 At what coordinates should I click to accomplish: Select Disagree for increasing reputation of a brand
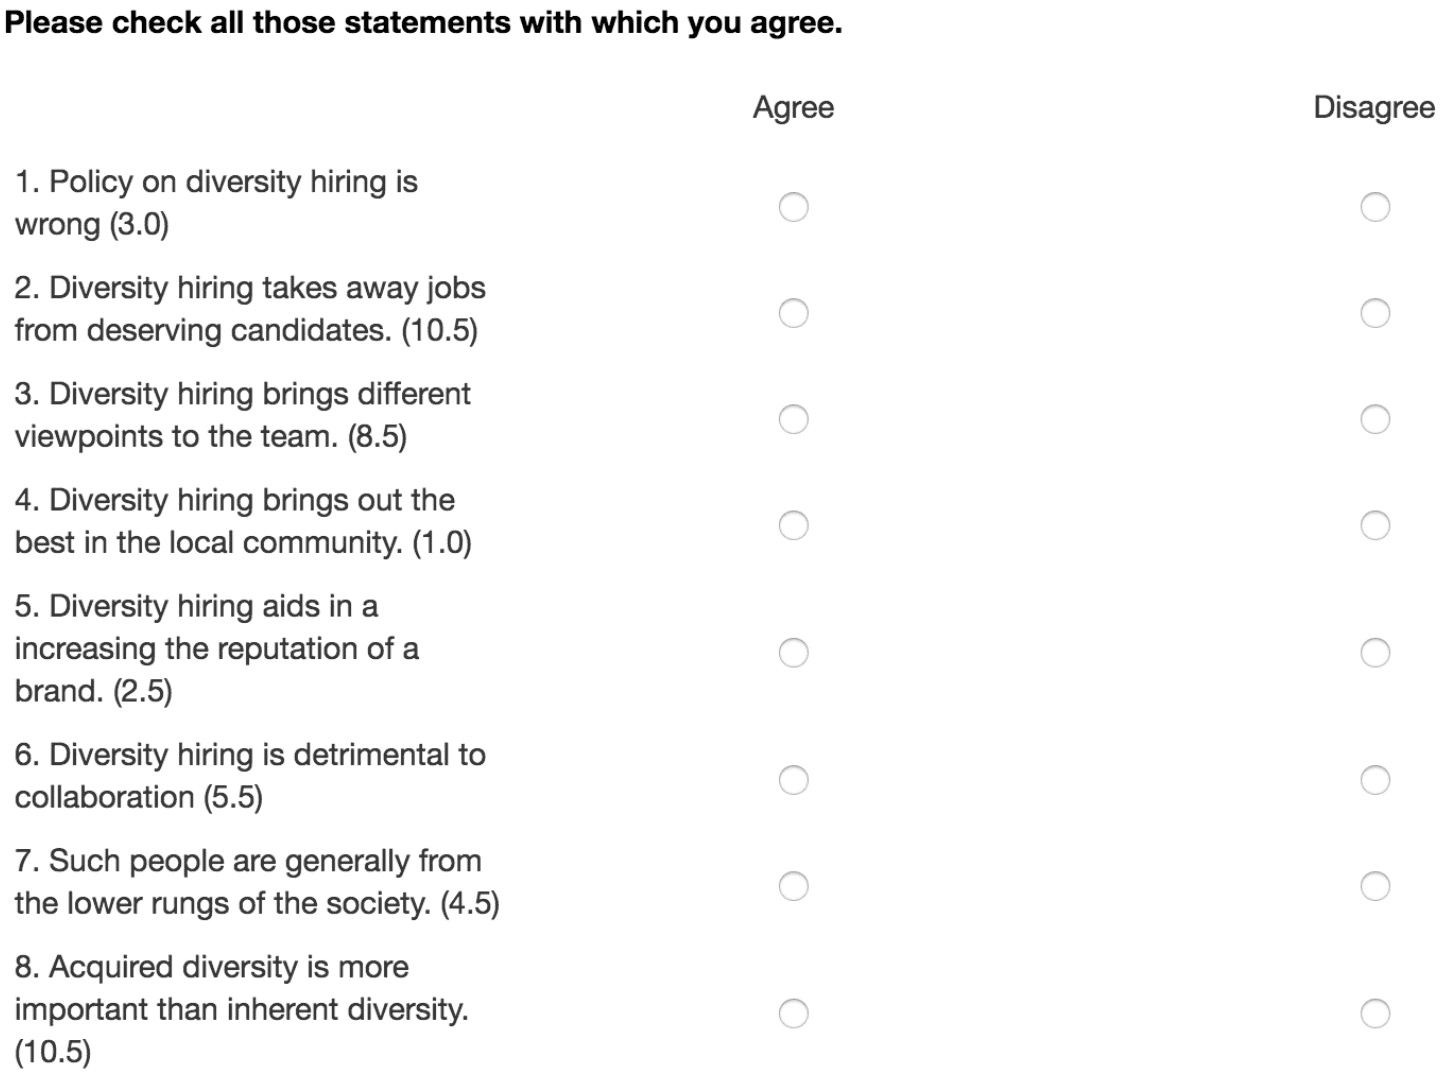coord(1375,653)
